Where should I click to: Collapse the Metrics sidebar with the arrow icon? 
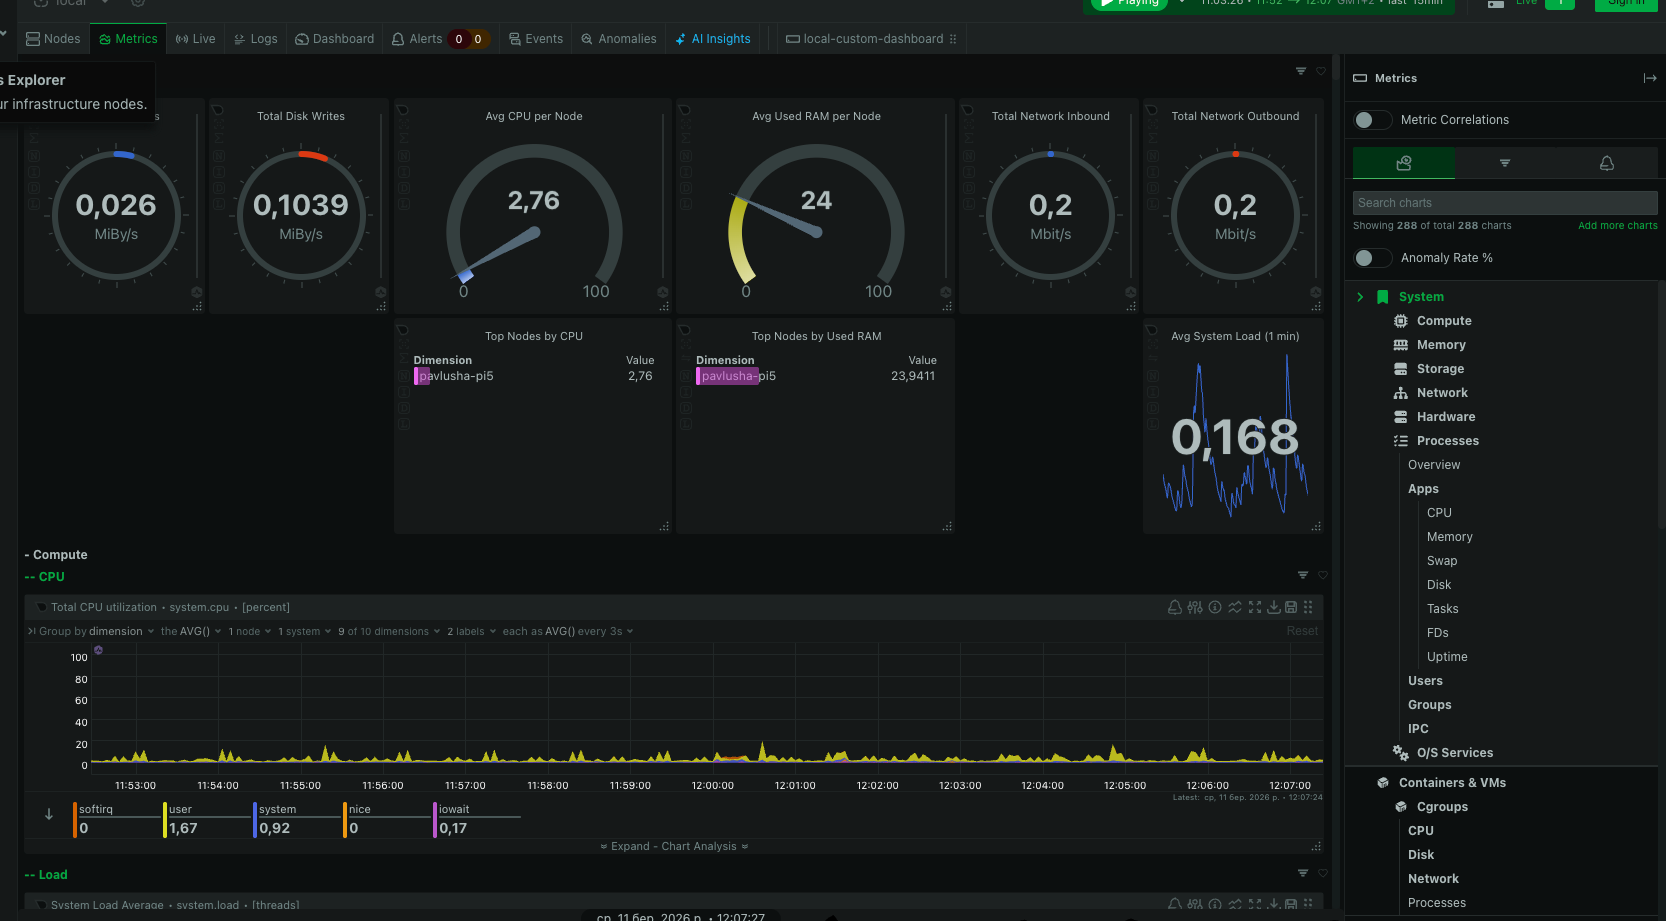pos(1649,78)
